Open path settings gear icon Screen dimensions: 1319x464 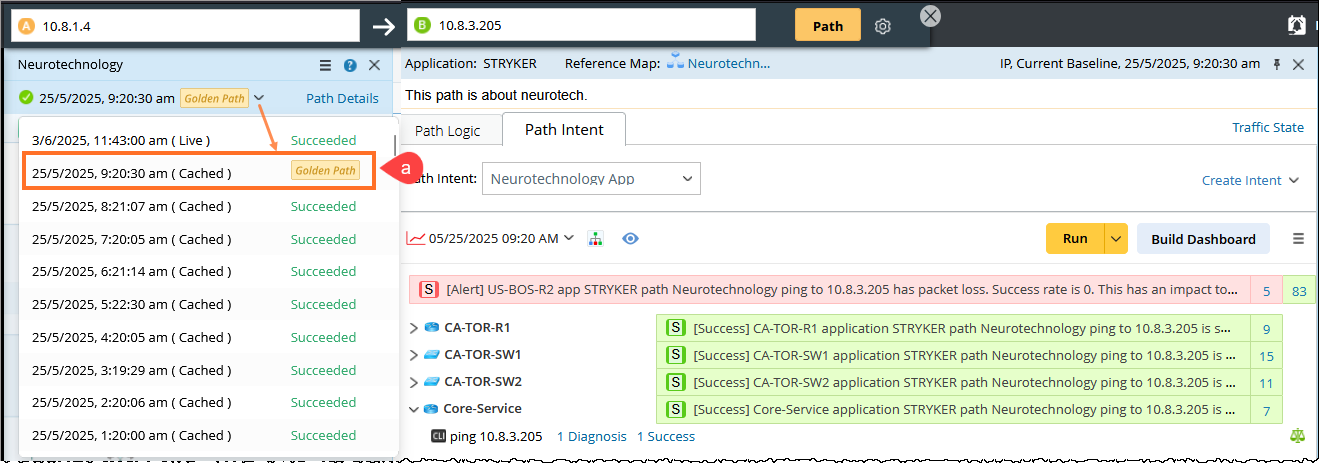click(882, 26)
